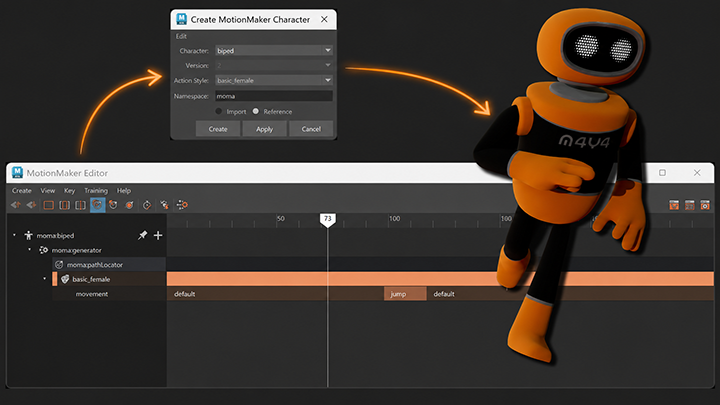720x405 pixels.
Task: Click the pin icon beside moma:biped
Action: tap(142, 236)
